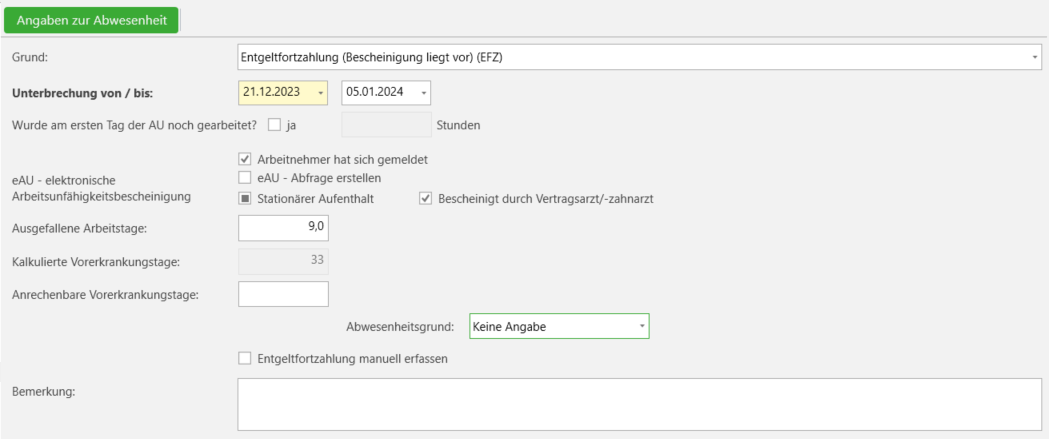
Task: Uncheck 'Arbeitnehmer hat sich gemeldet'
Action: point(245,160)
